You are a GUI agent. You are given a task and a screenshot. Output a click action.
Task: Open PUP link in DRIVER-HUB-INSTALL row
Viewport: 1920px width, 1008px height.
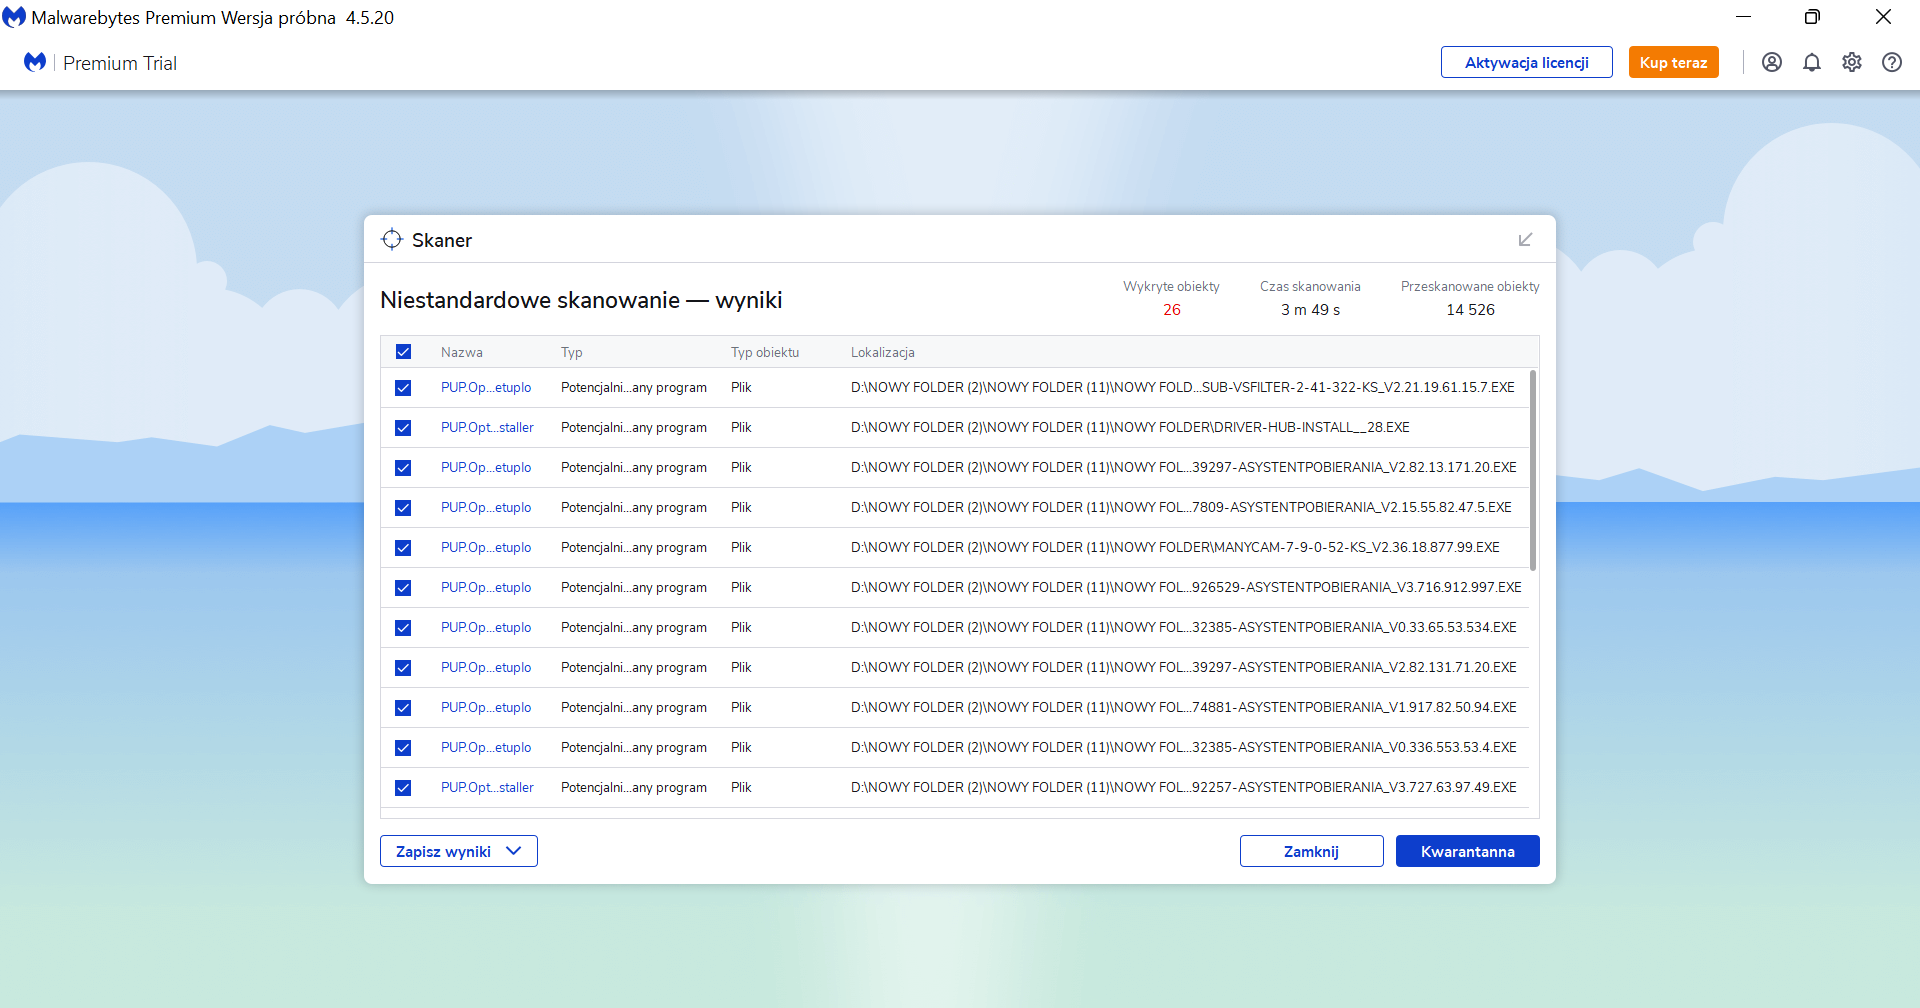[x=487, y=427]
